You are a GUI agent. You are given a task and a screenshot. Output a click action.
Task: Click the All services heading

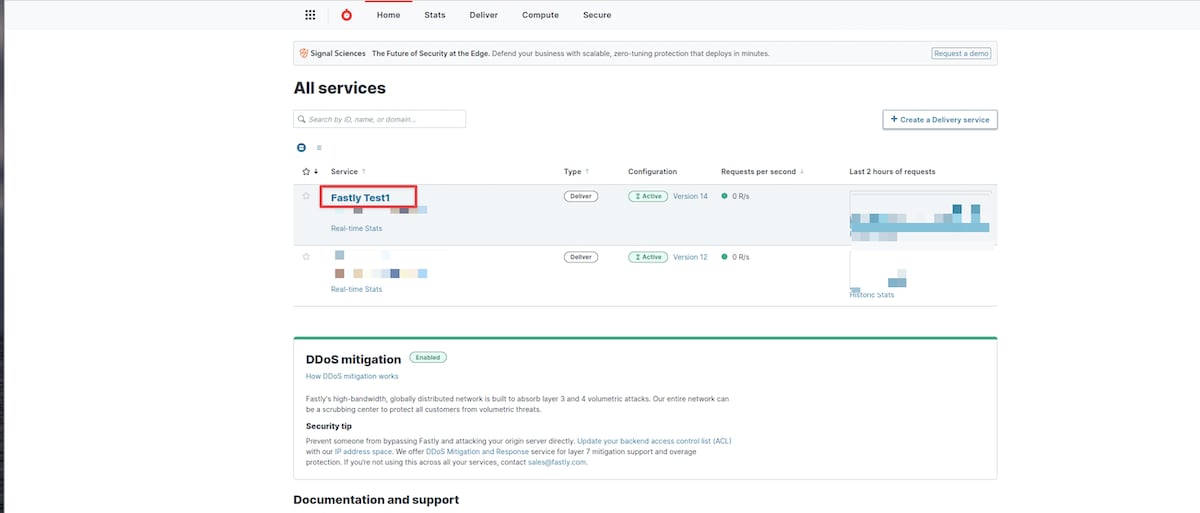[x=339, y=88]
